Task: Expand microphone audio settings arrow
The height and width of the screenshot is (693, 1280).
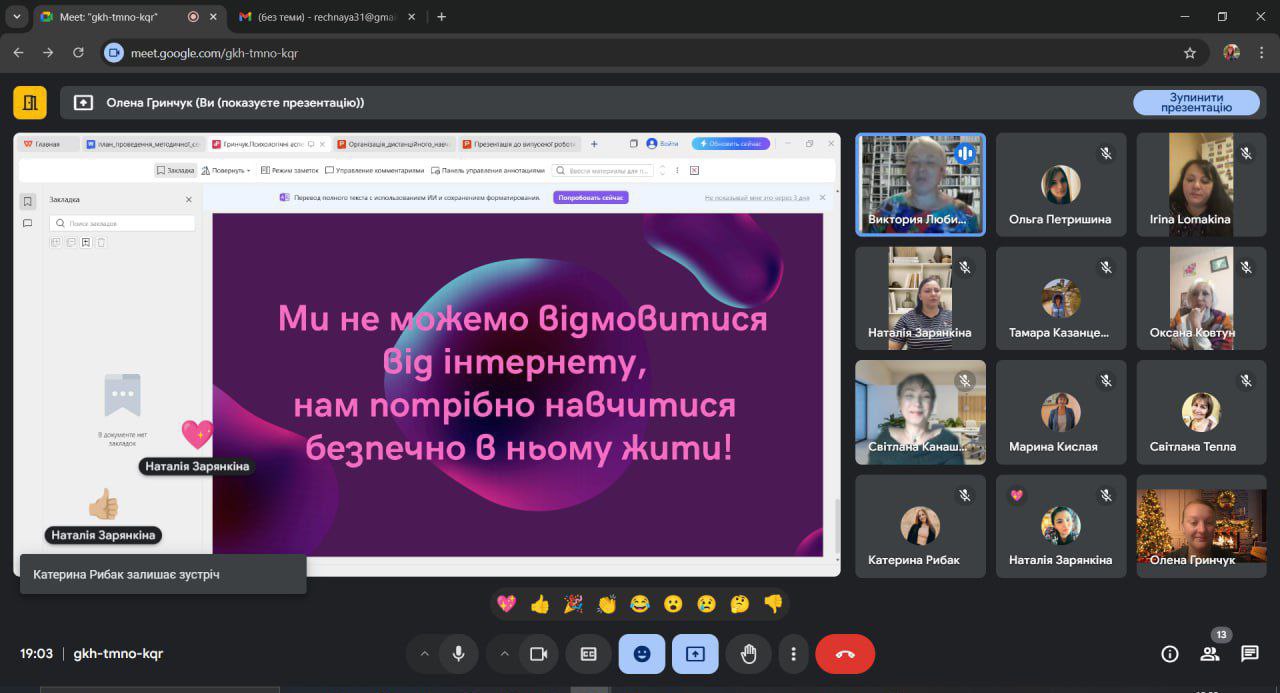Action: (x=424, y=654)
